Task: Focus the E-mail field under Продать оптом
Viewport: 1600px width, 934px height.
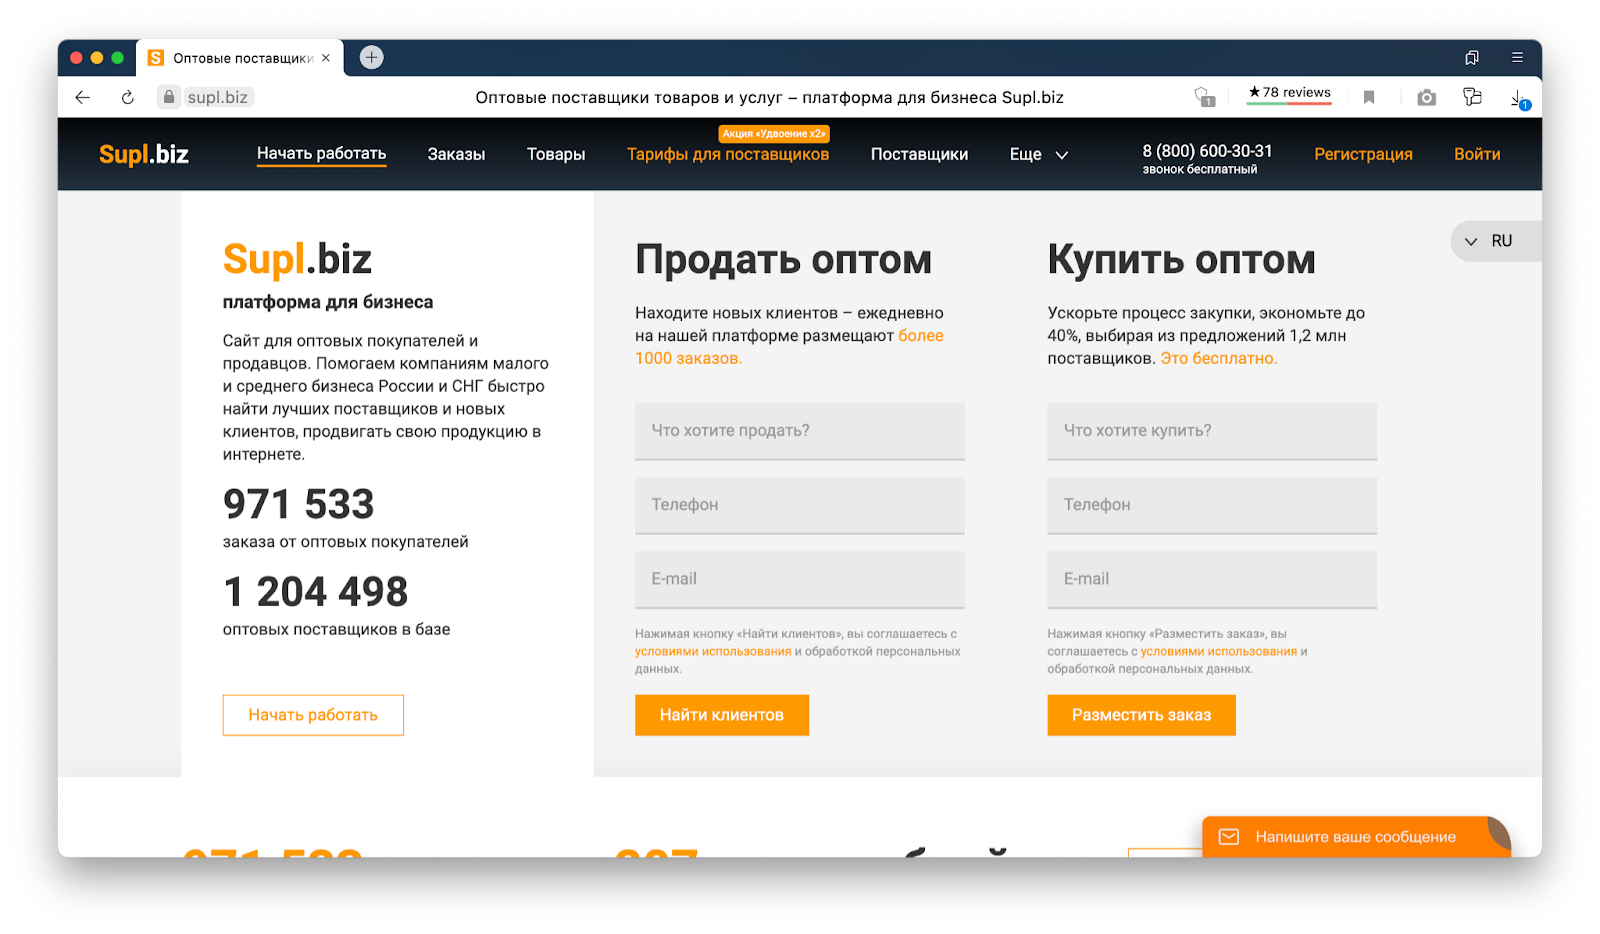Action: [799, 579]
